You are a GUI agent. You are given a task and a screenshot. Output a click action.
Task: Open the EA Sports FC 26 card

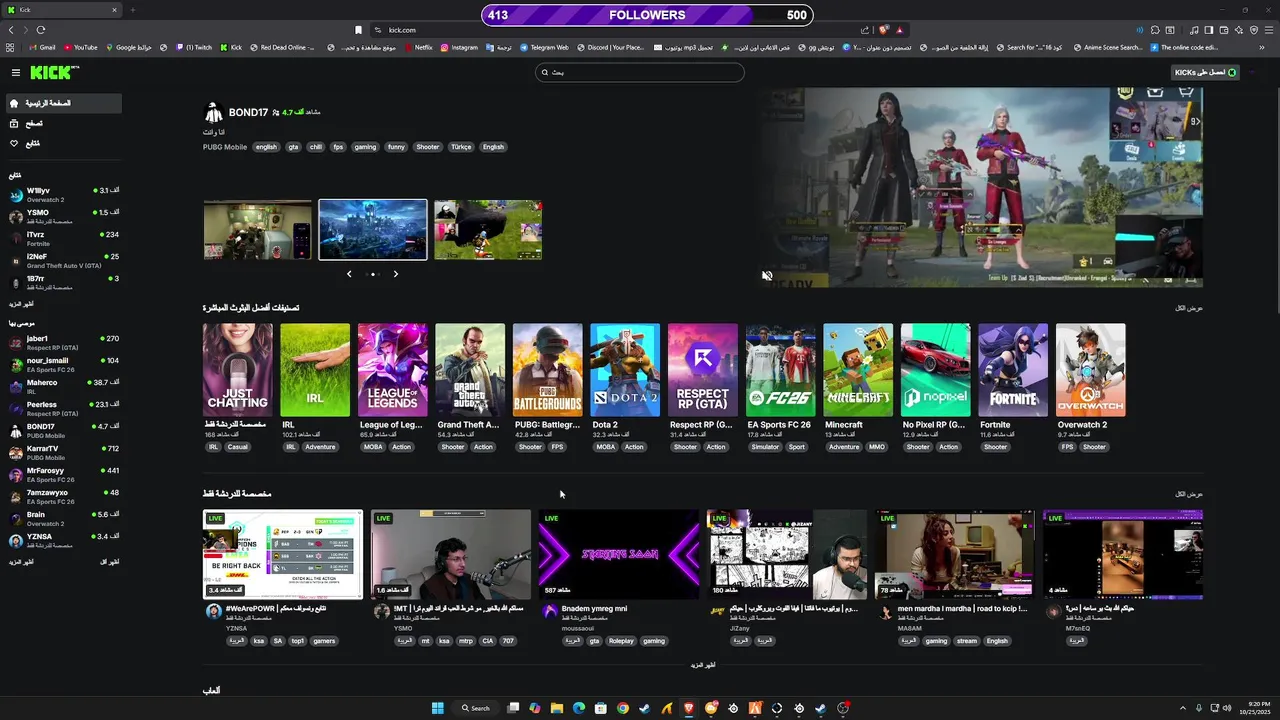781,370
